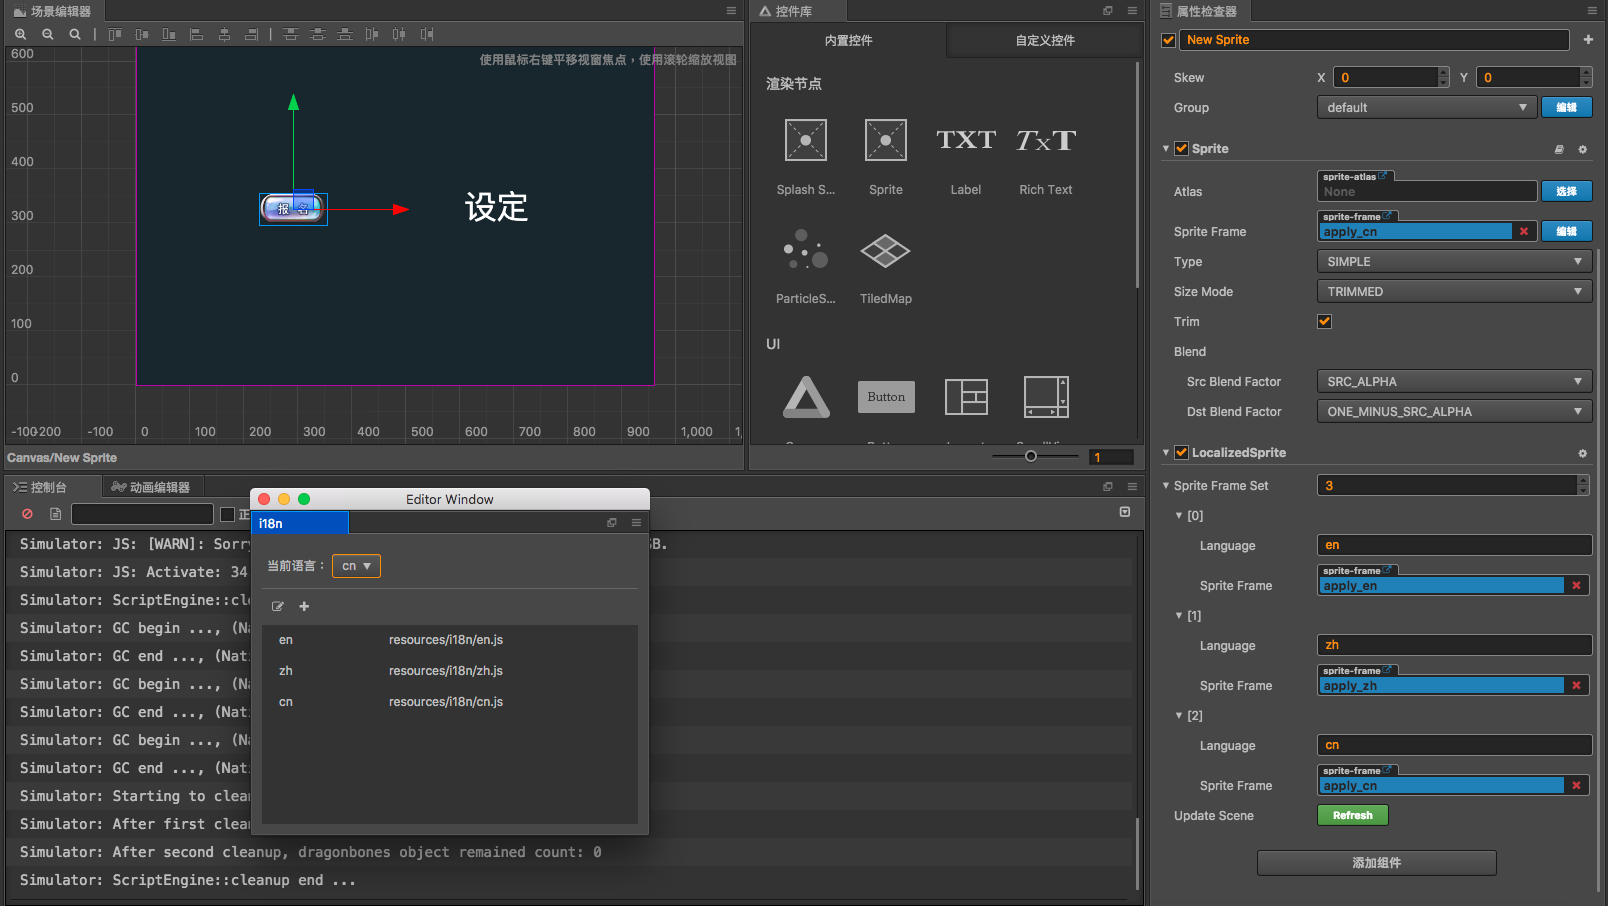Open the 动画编辑器 tab

(152, 487)
